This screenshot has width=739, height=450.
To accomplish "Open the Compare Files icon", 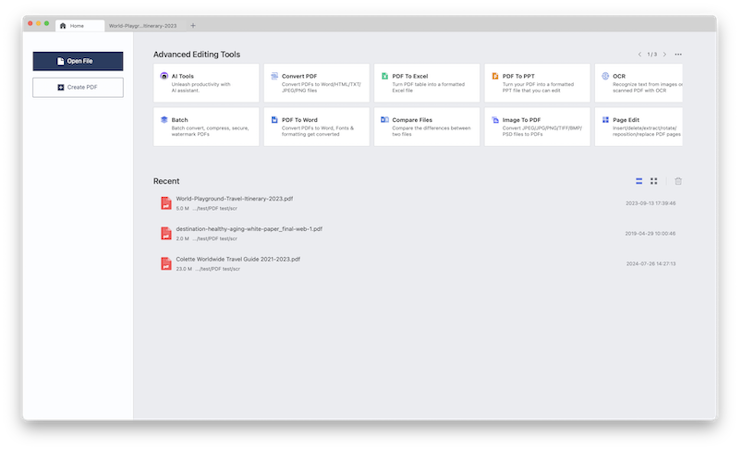I will tap(385, 120).
